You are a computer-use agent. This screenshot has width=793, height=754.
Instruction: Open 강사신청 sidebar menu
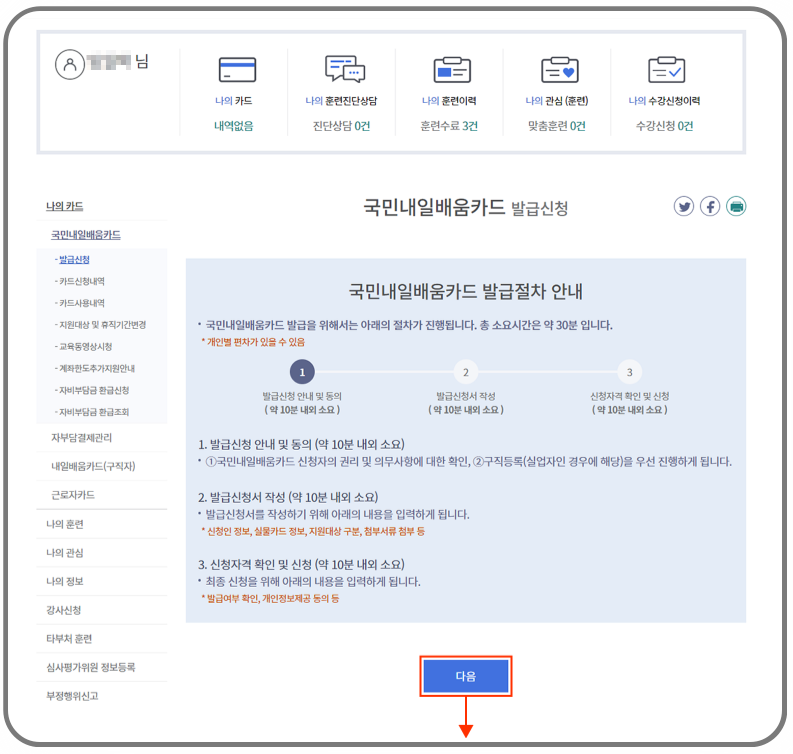pos(64,610)
